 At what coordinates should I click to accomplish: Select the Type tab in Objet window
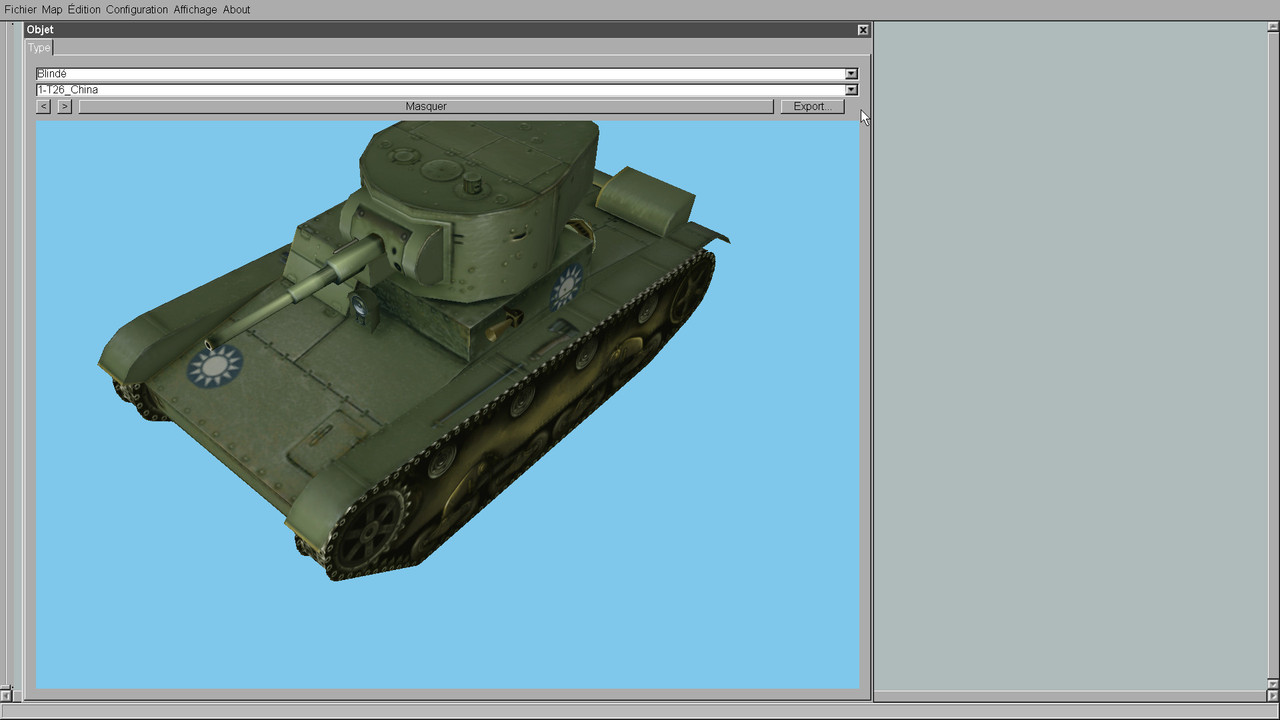(x=39, y=48)
